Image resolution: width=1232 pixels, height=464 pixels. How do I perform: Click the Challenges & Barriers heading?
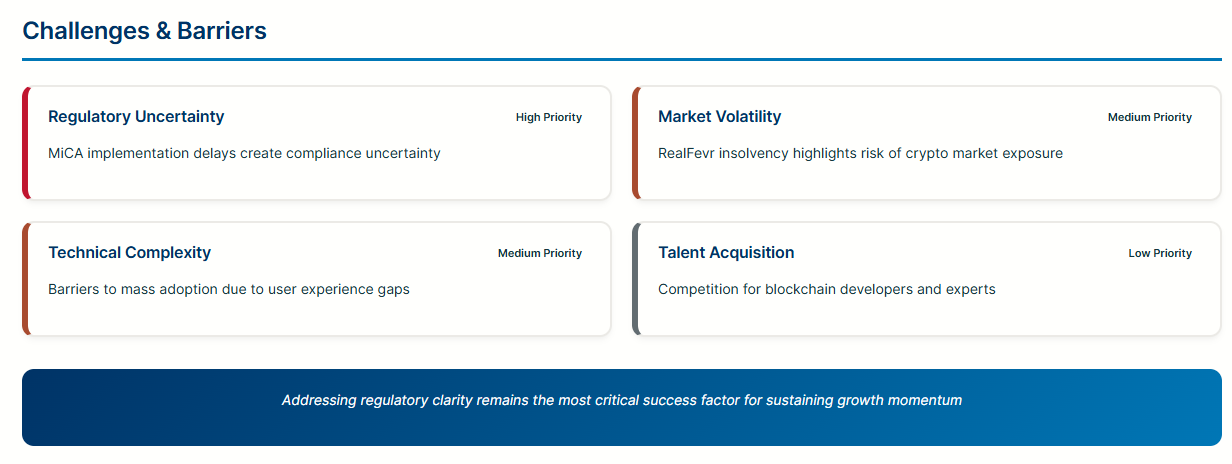[144, 31]
